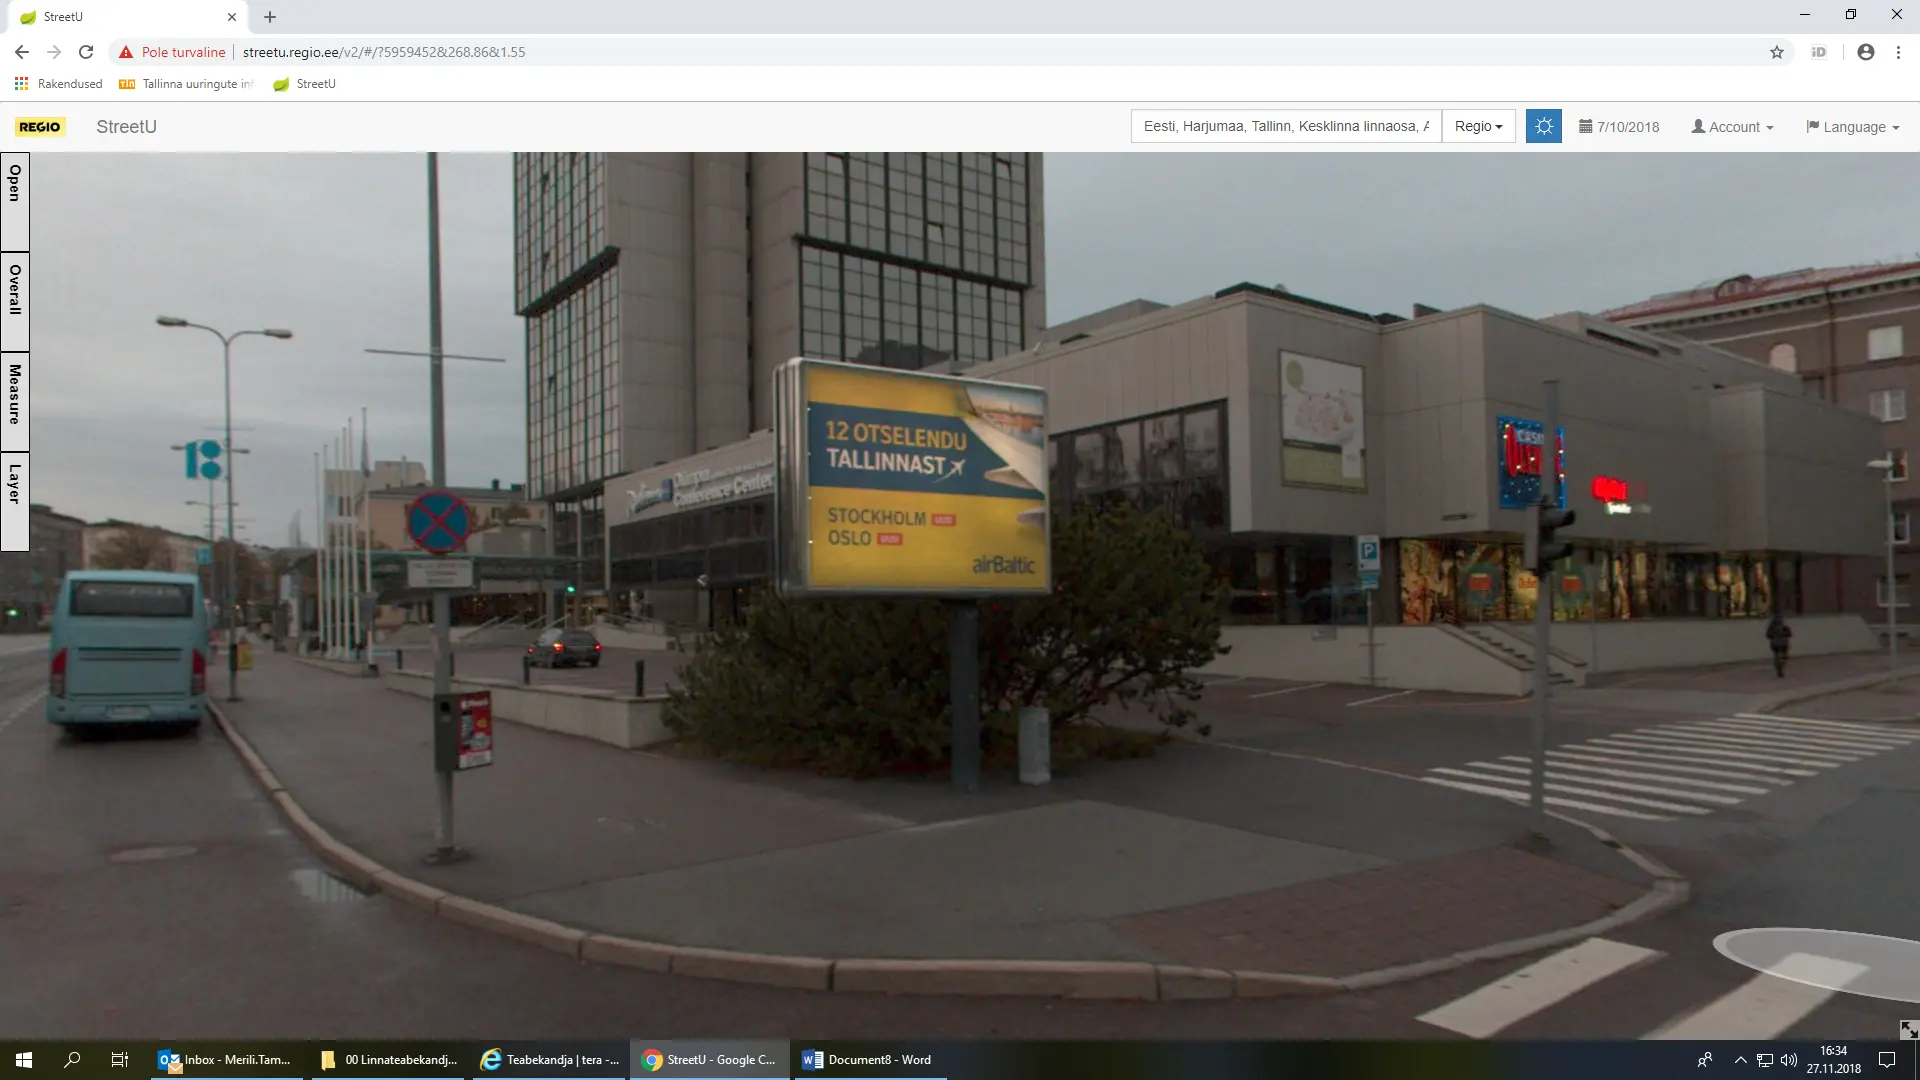Open a new browser tab
Screen dimensions: 1920x1080
pos(270,17)
